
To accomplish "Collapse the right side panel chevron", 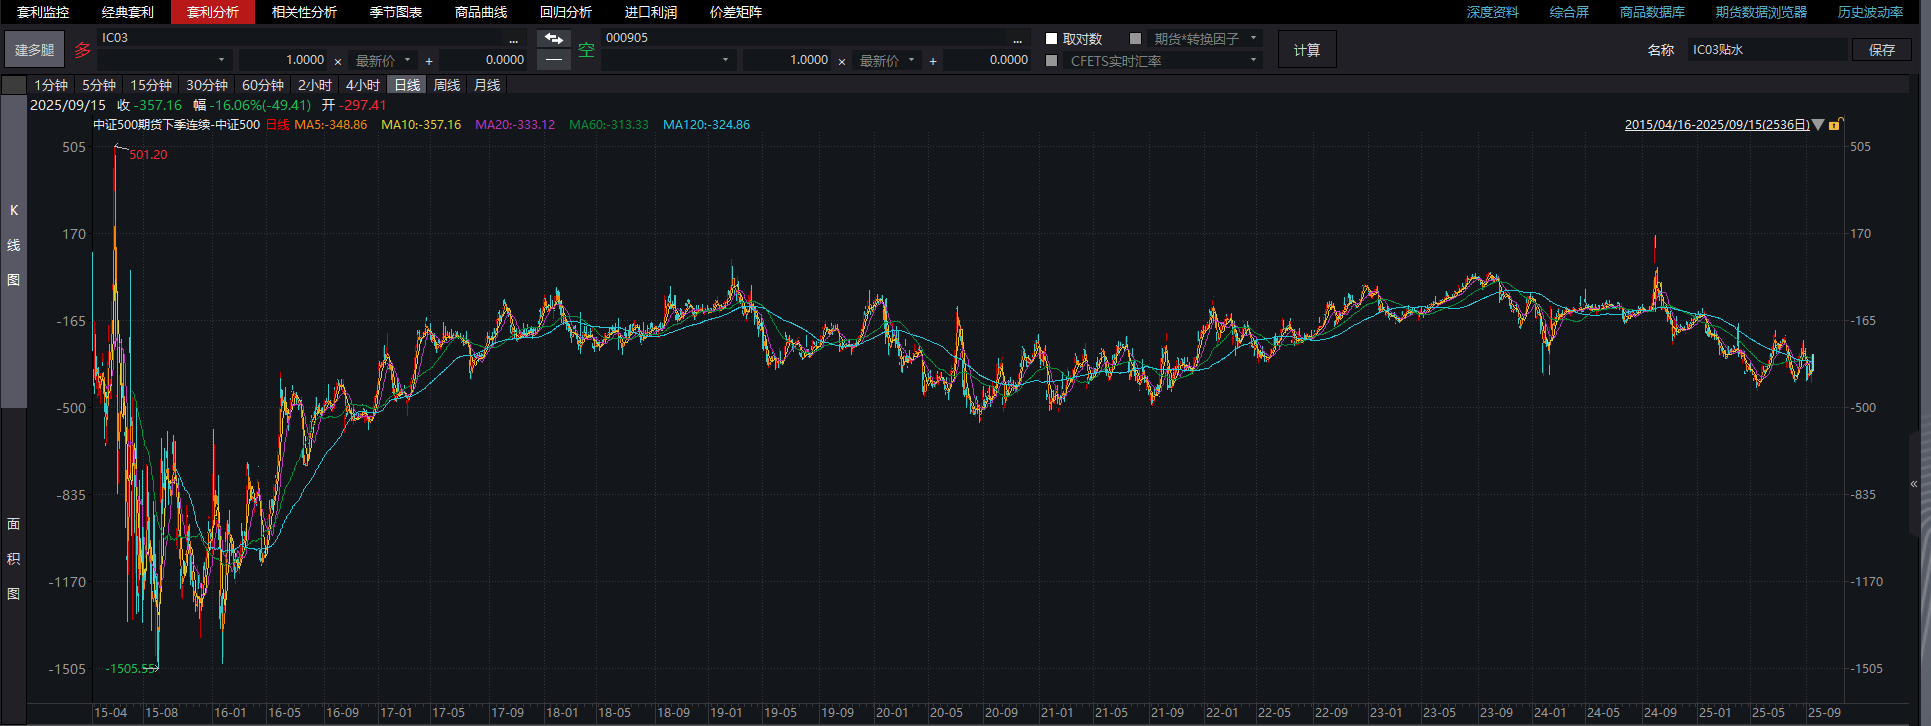I will [1914, 484].
